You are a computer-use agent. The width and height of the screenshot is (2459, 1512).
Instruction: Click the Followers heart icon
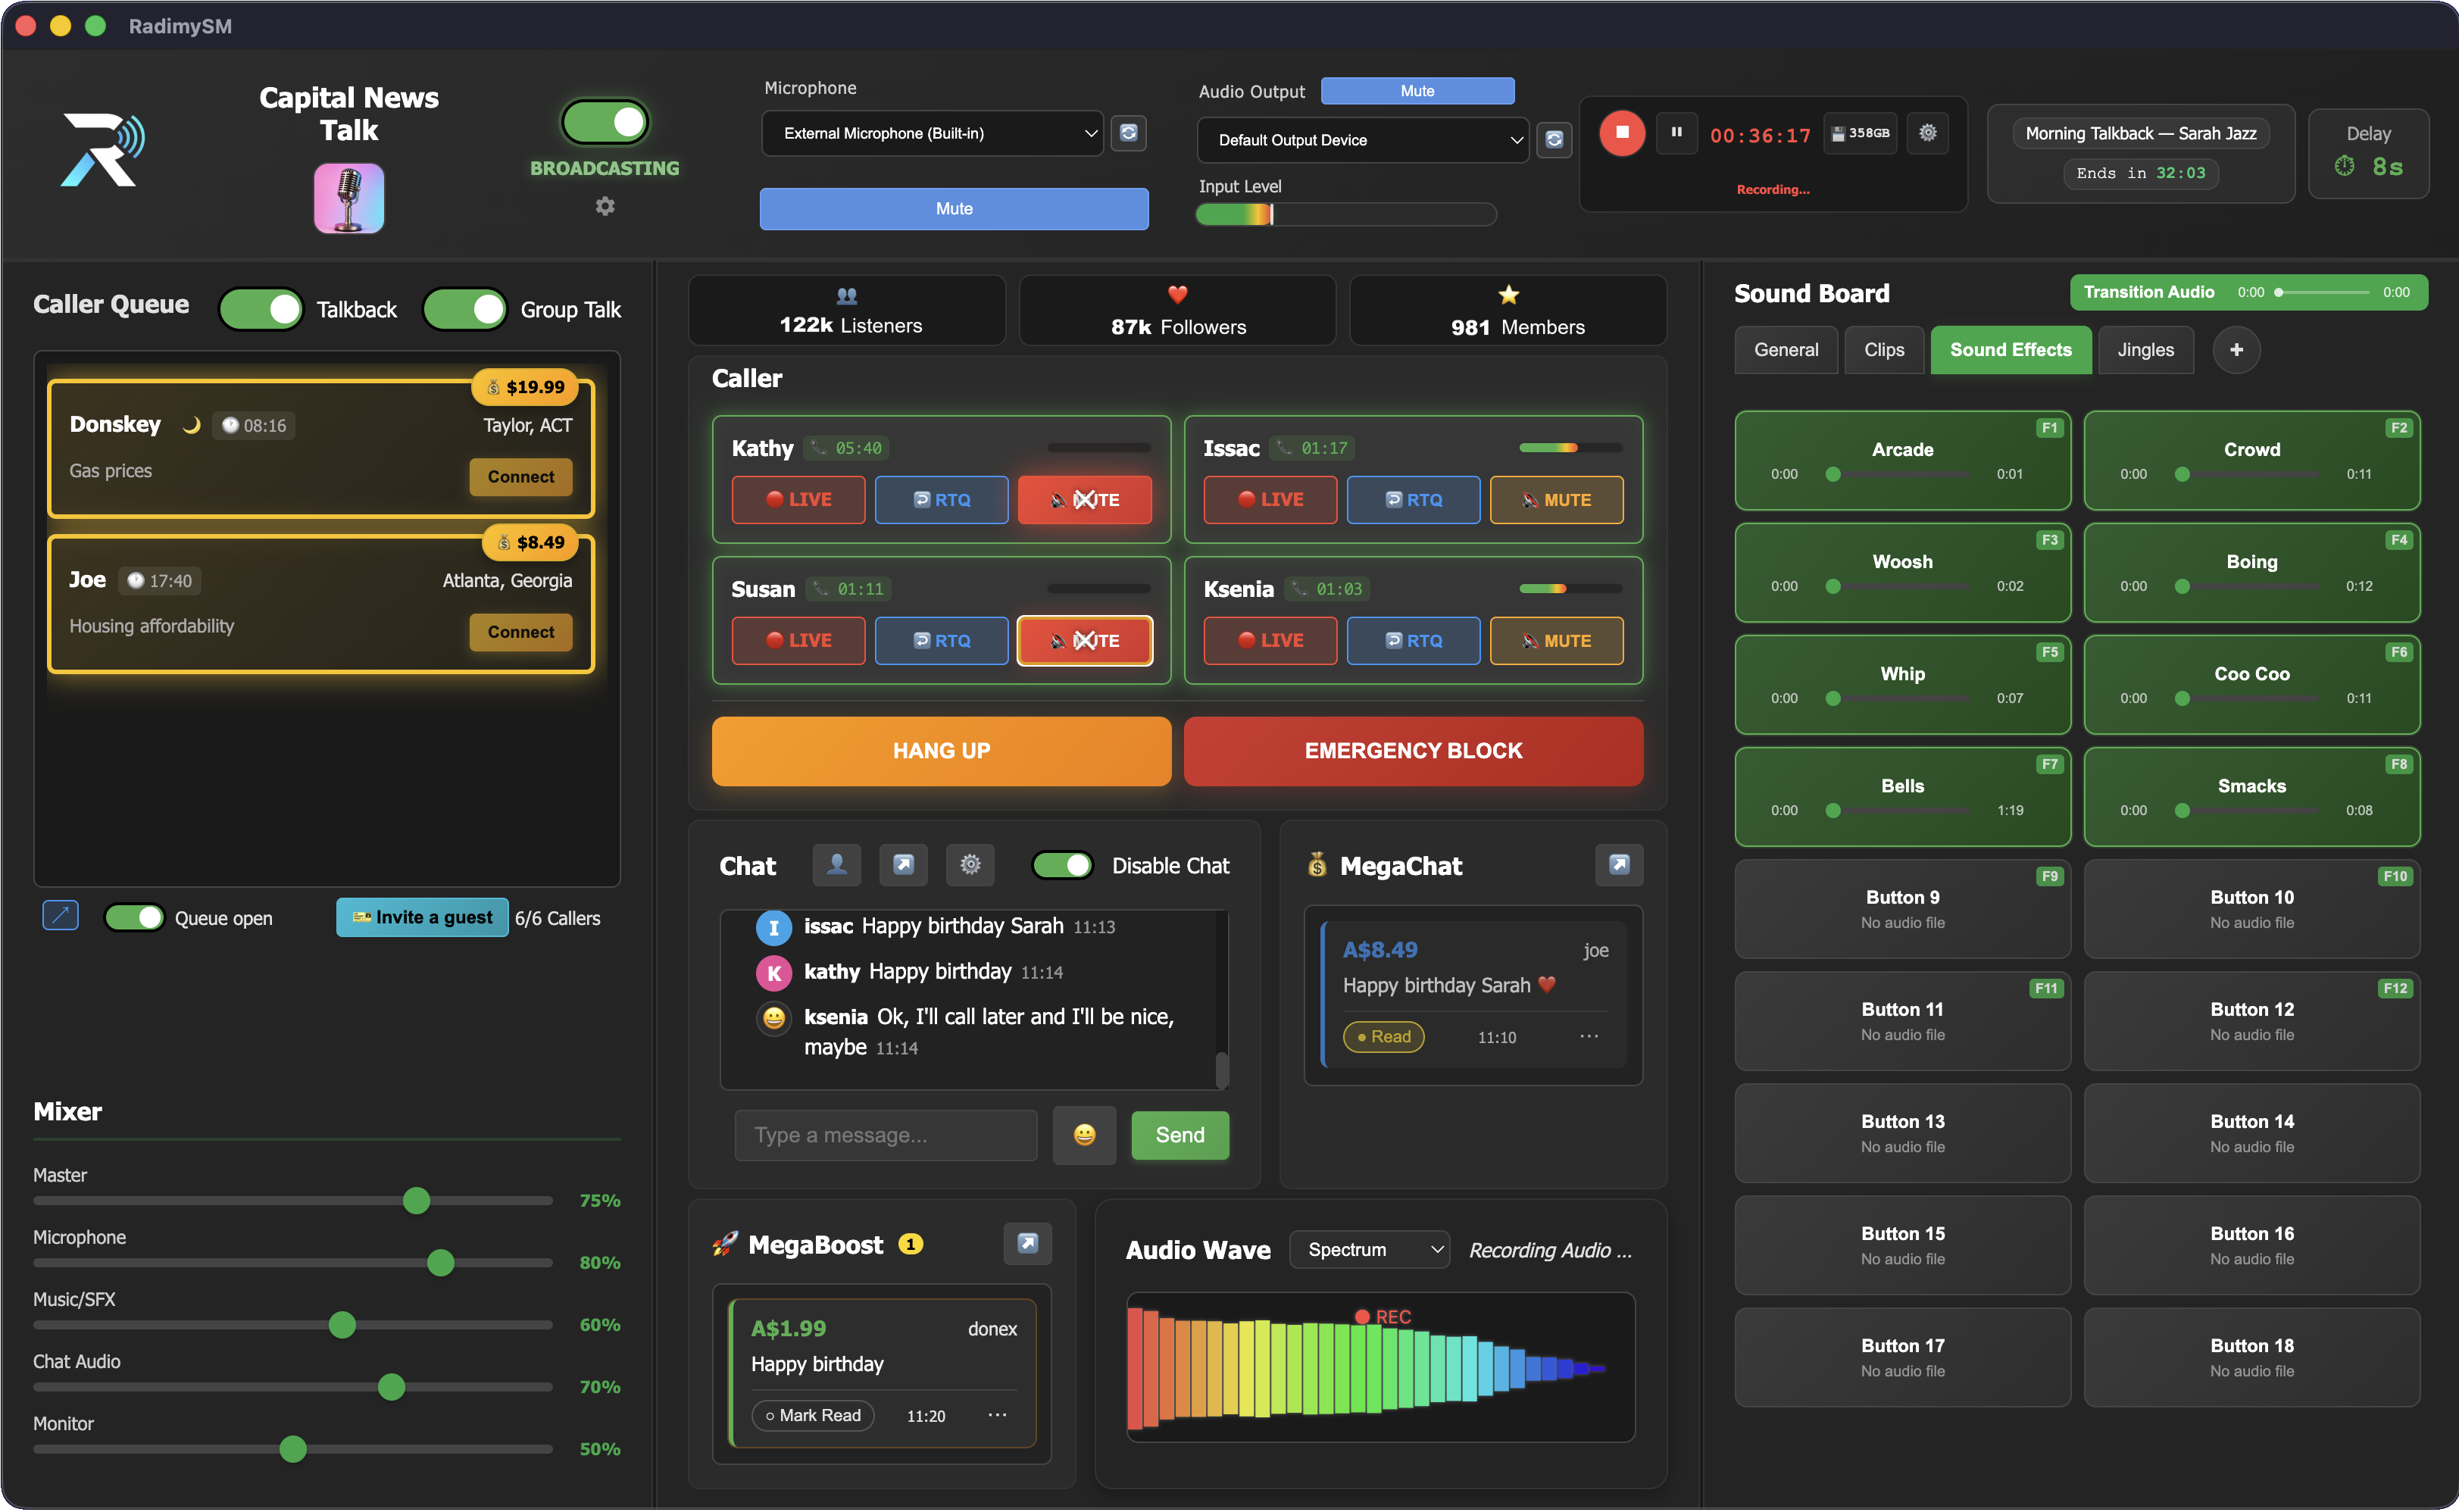(x=1177, y=295)
